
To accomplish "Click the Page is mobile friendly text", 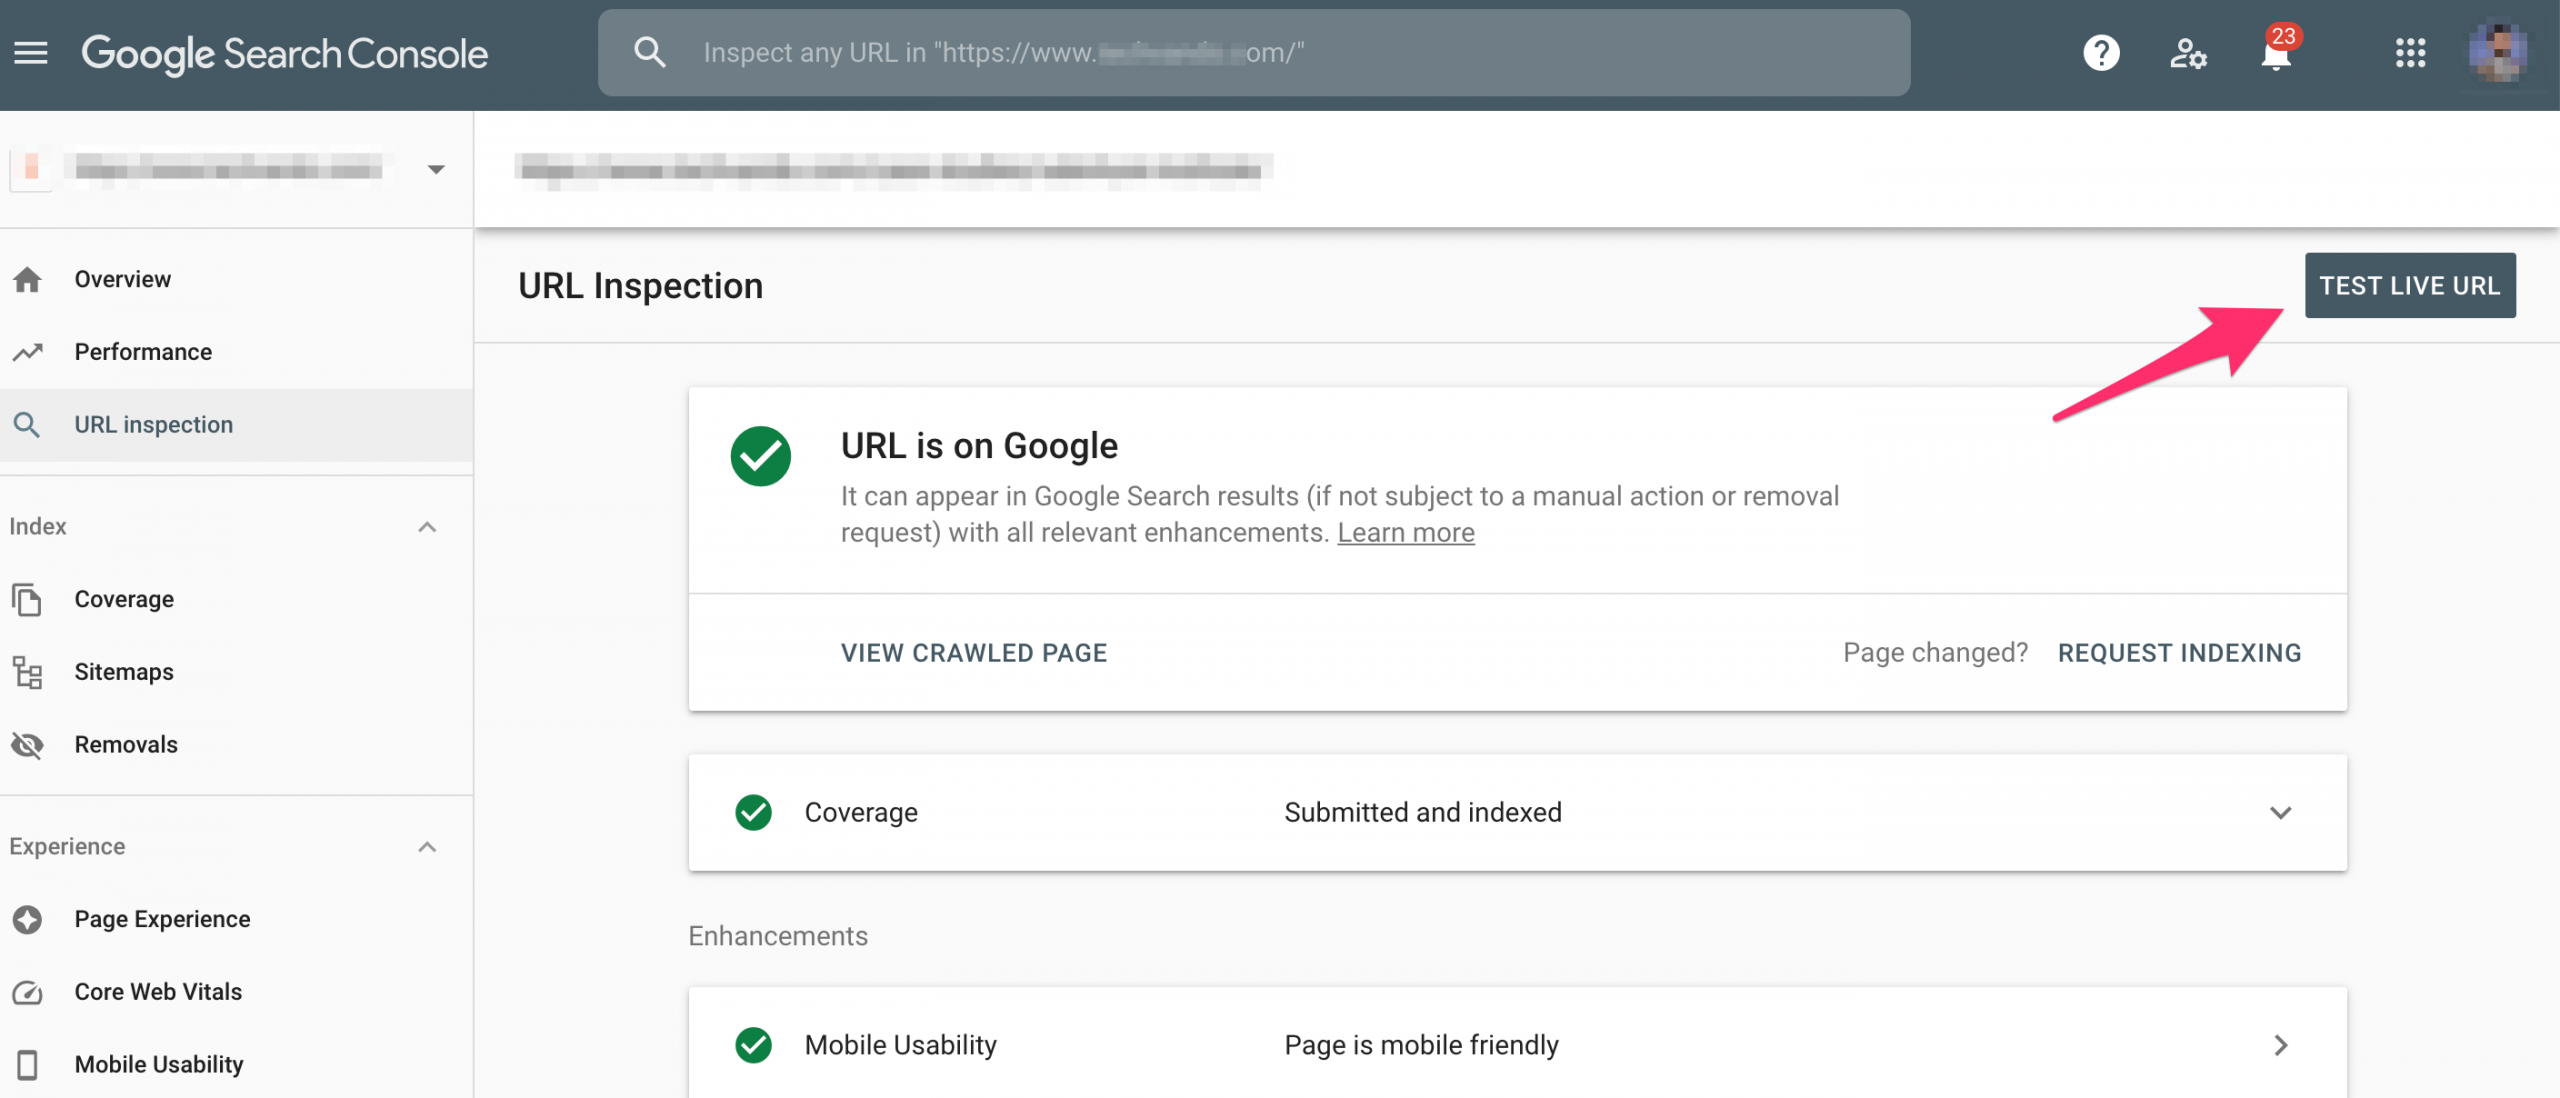I will (1421, 1045).
